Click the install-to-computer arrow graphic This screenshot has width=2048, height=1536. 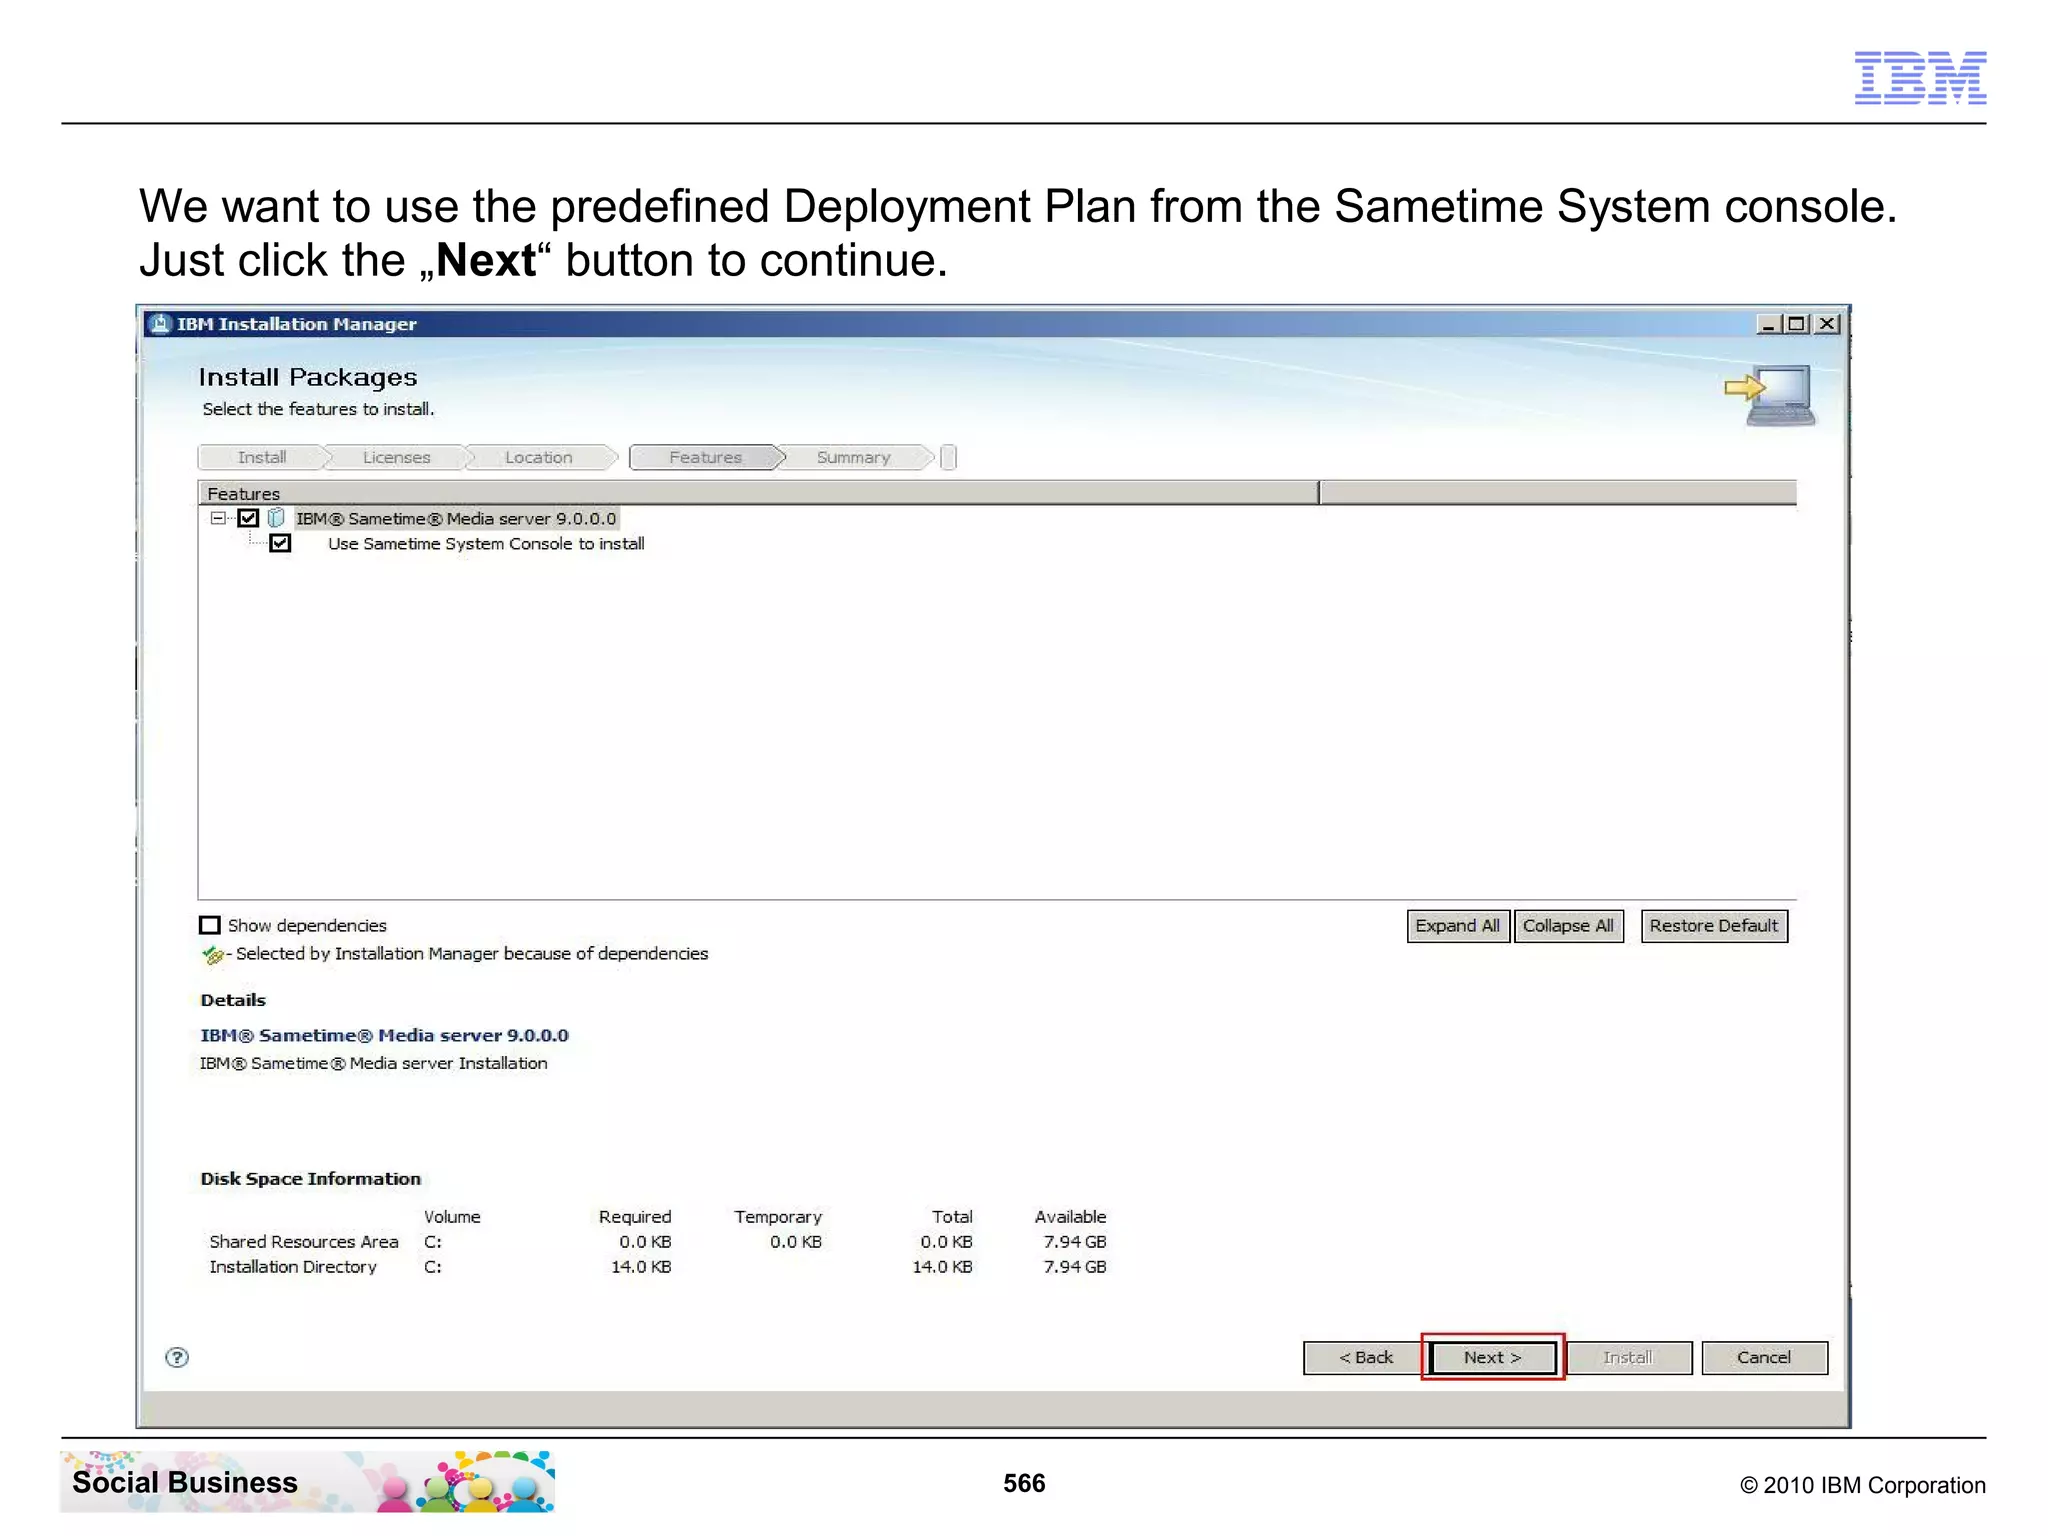tap(1770, 395)
